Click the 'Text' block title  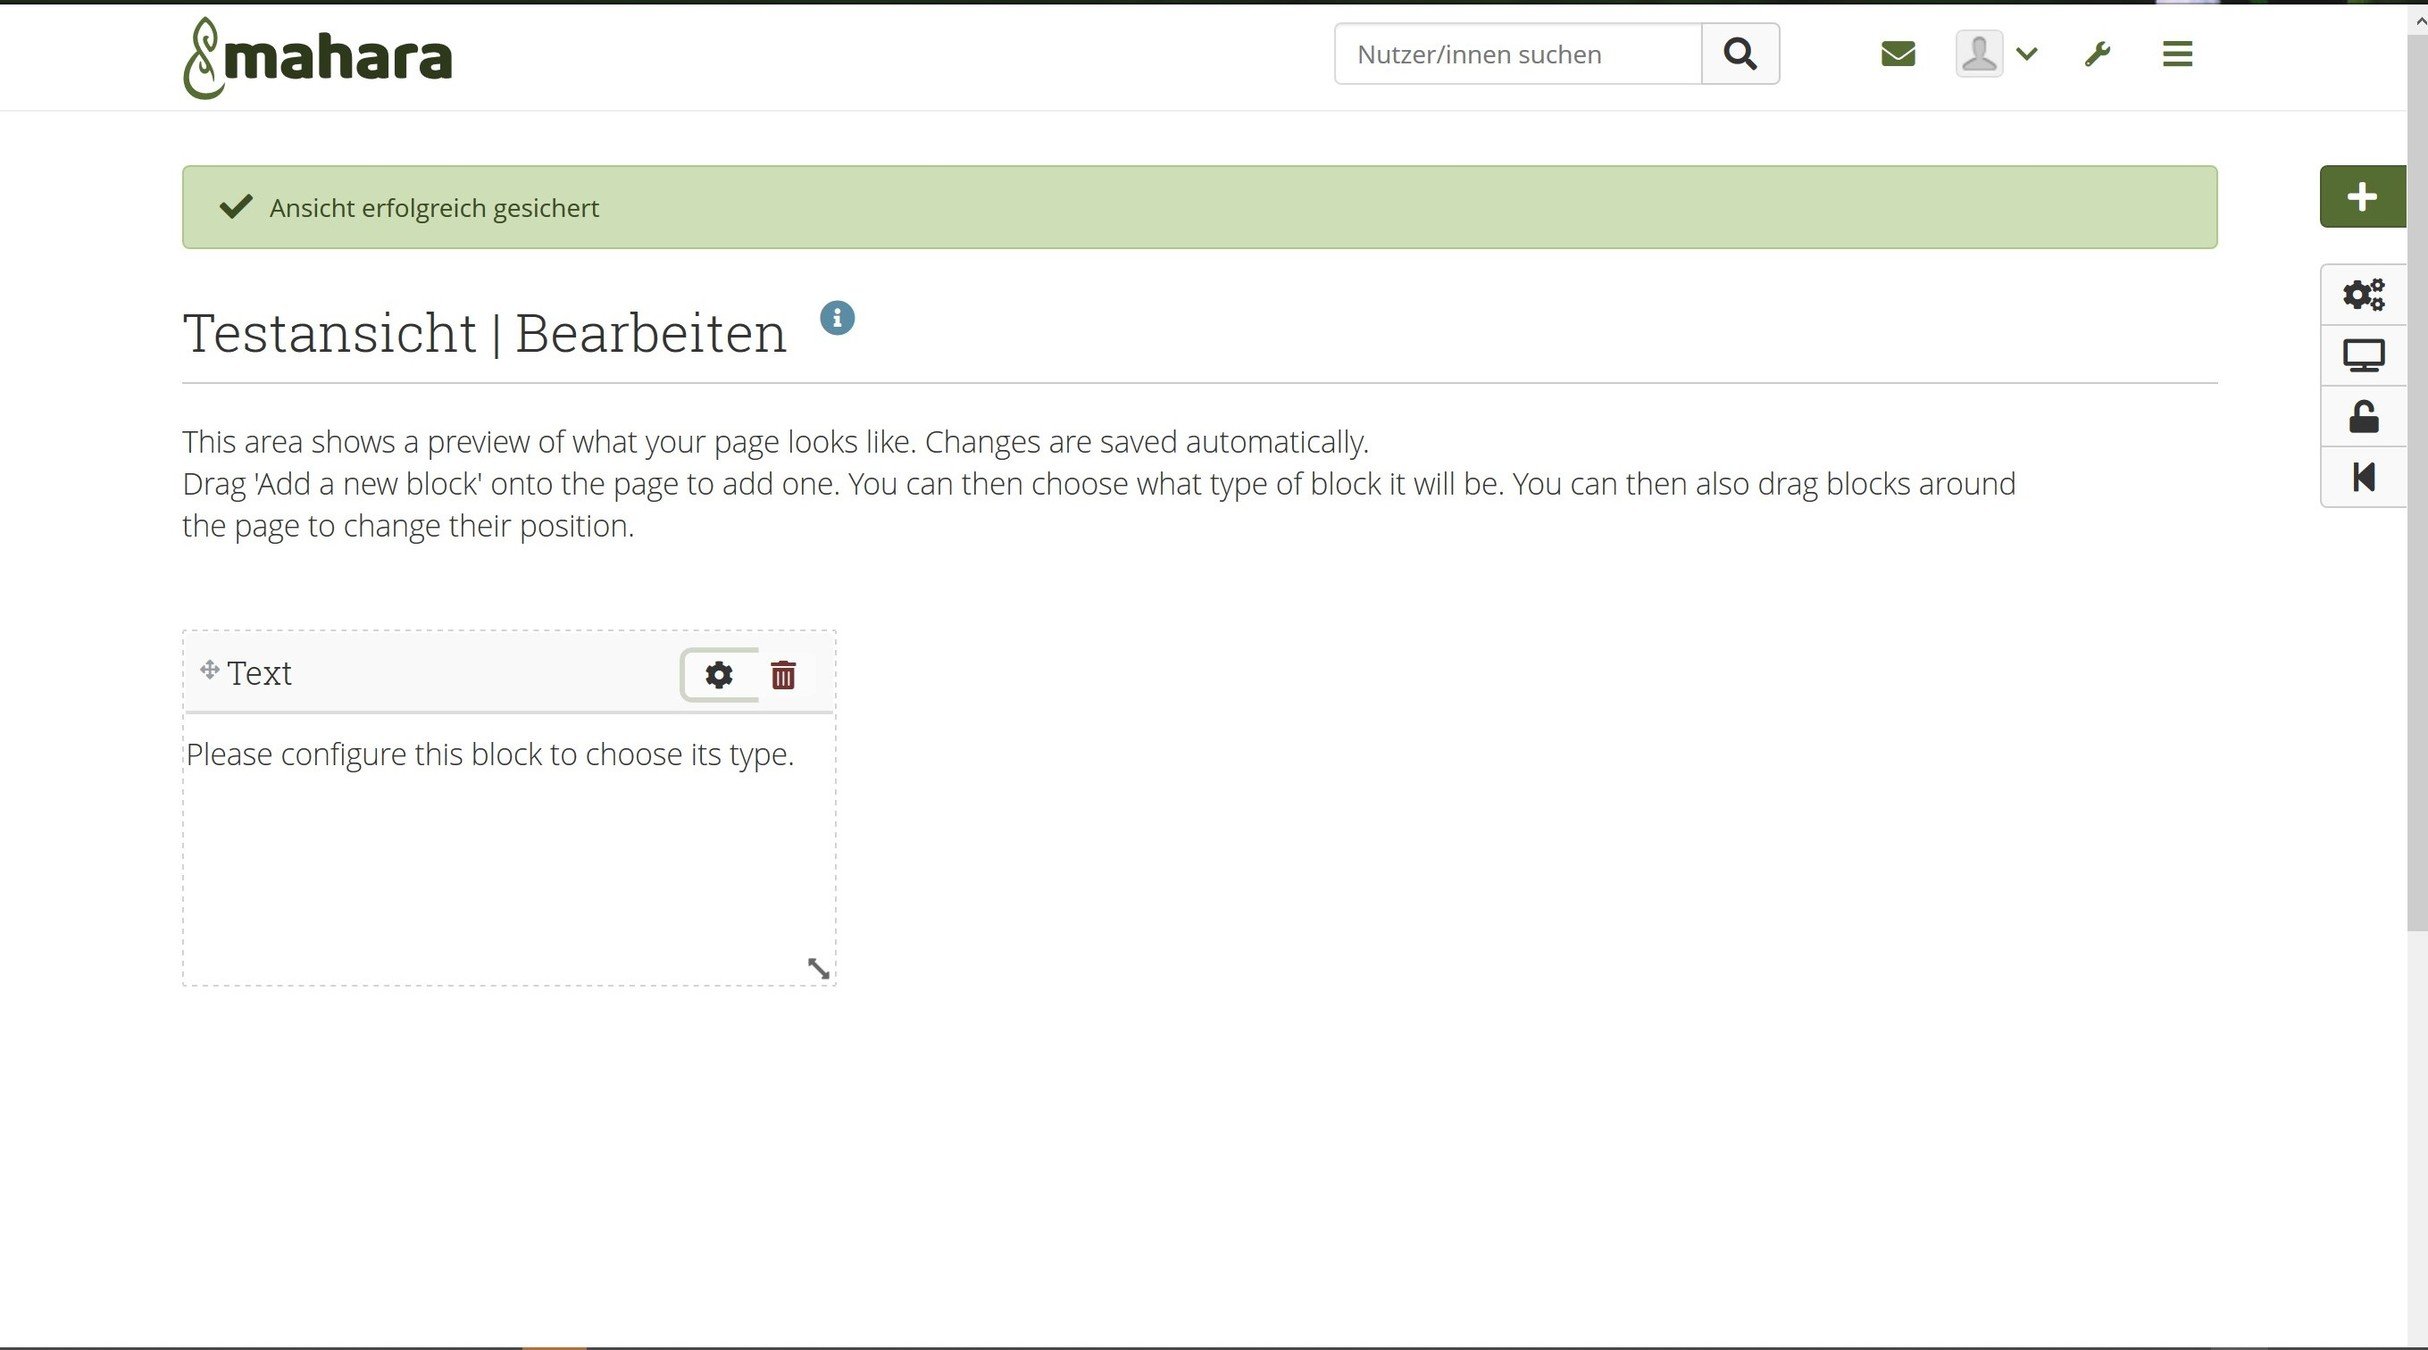tap(259, 673)
